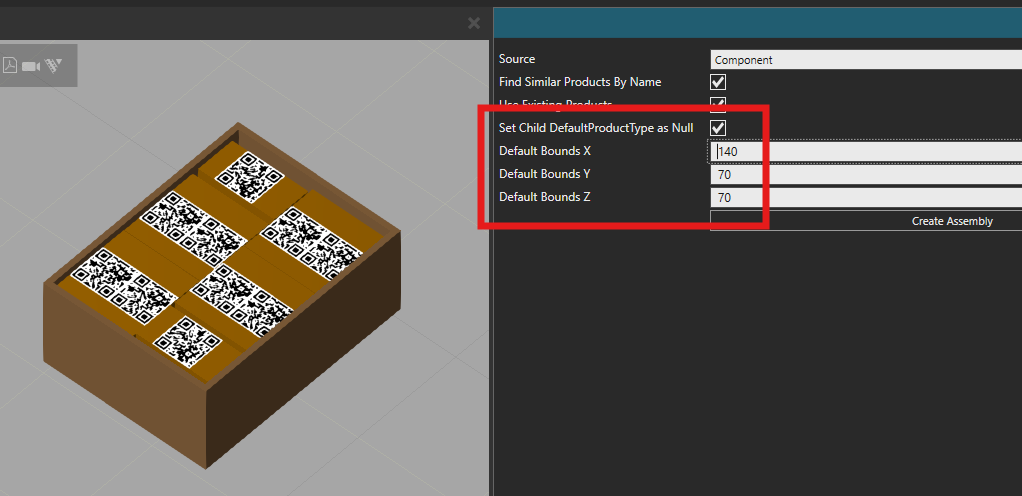Disable Set Child DefaultProductType as Null
Viewport: 1022px width, 496px height.
(718, 128)
